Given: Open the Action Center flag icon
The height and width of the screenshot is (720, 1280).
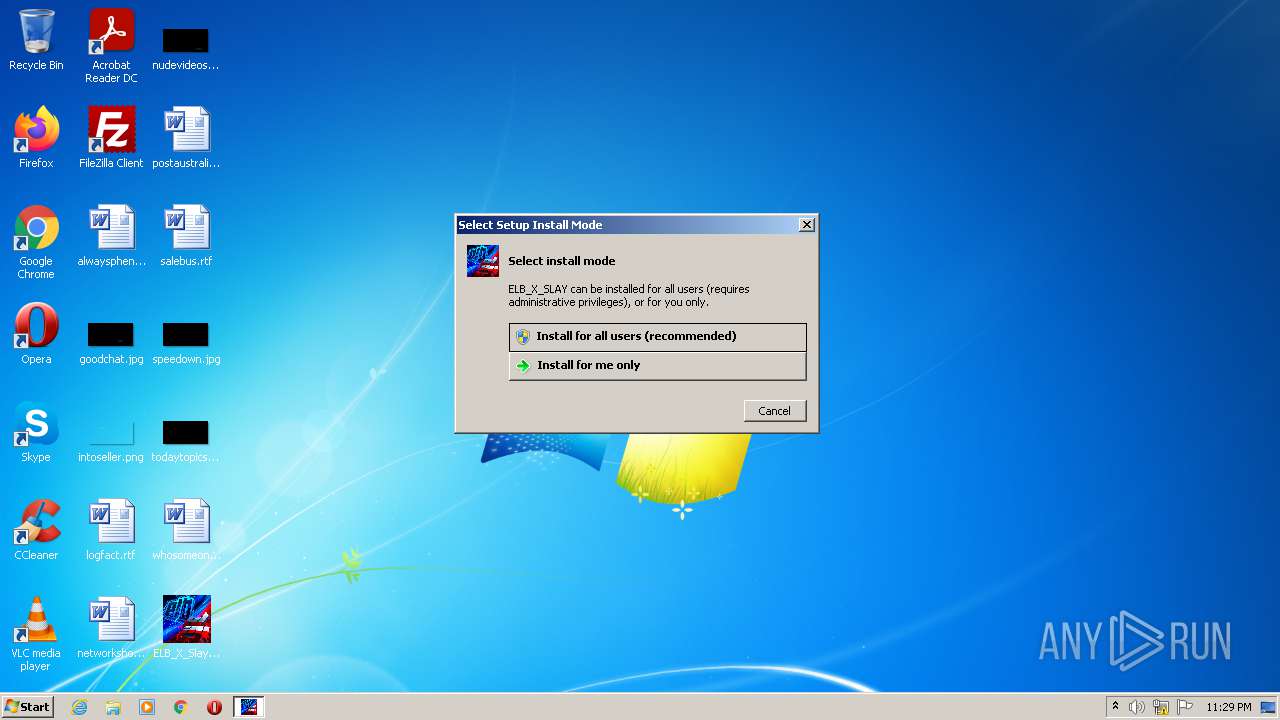Looking at the screenshot, I should point(1185,707).
